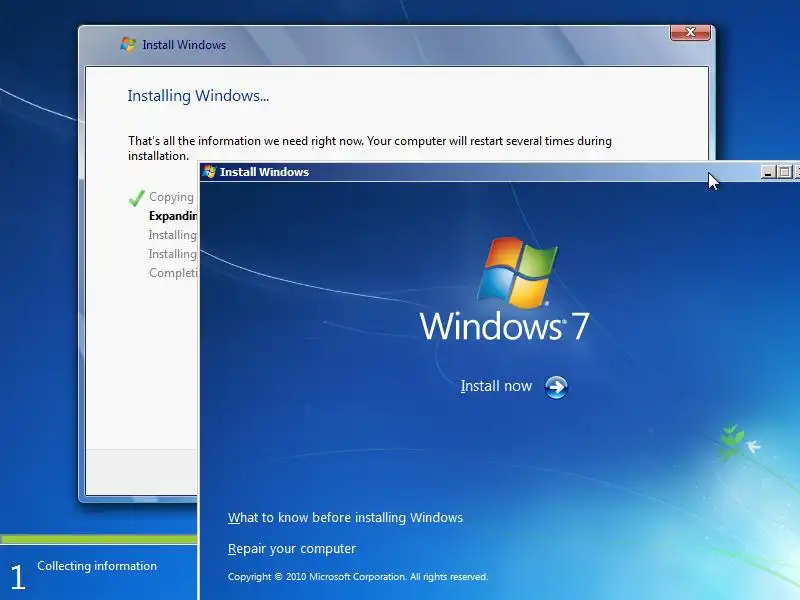
Task: Click the green checkmark next to Copying
Action: pyautogui.click(x=137, y=198)
